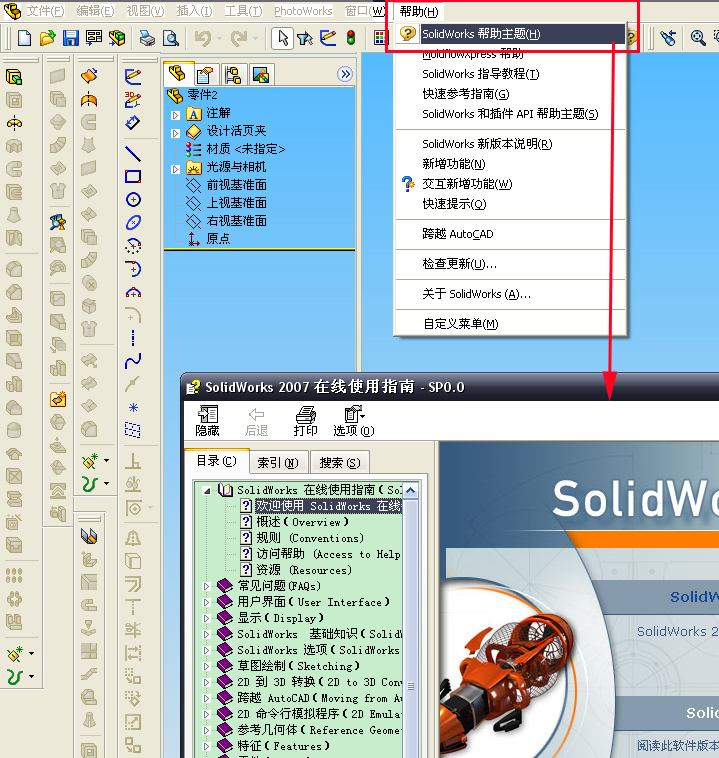Screen dimensions: 719x758
Task: Click scroll-up arrow of help contents list
Action: point(411,491)
